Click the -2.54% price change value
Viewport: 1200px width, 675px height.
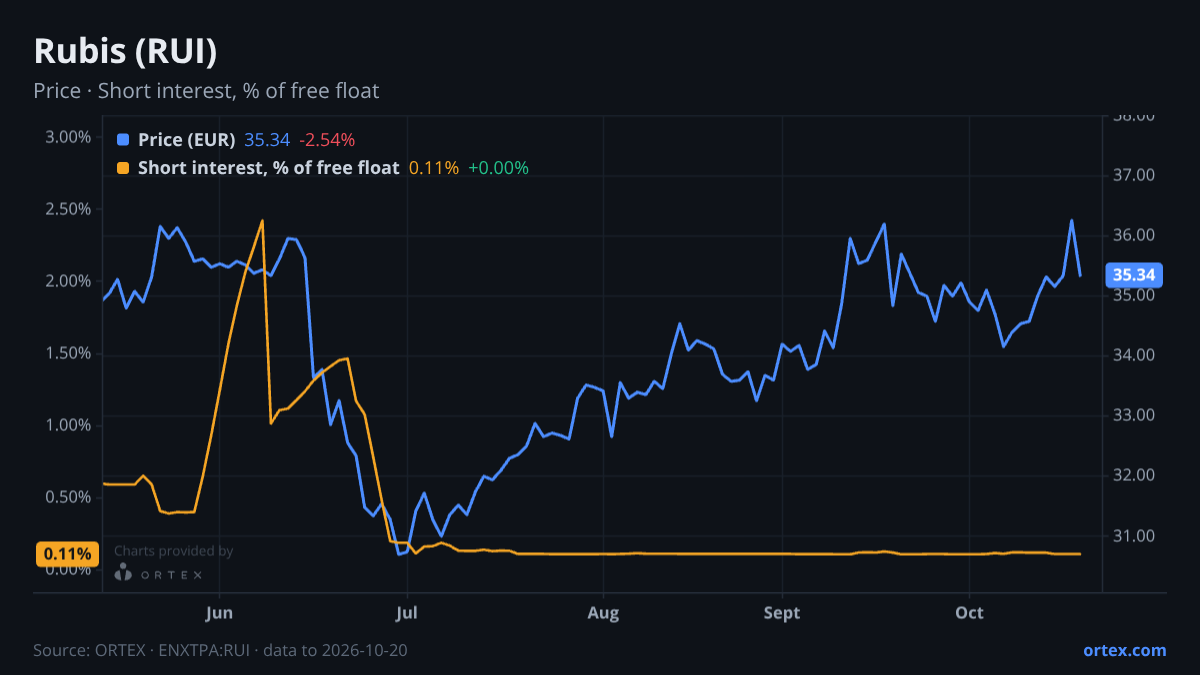coord(327,140)
